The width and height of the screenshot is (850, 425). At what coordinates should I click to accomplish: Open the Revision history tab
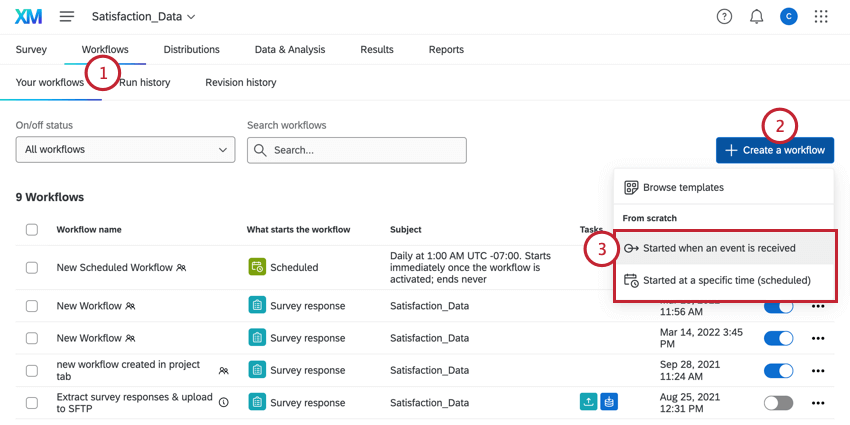point(240,82)
